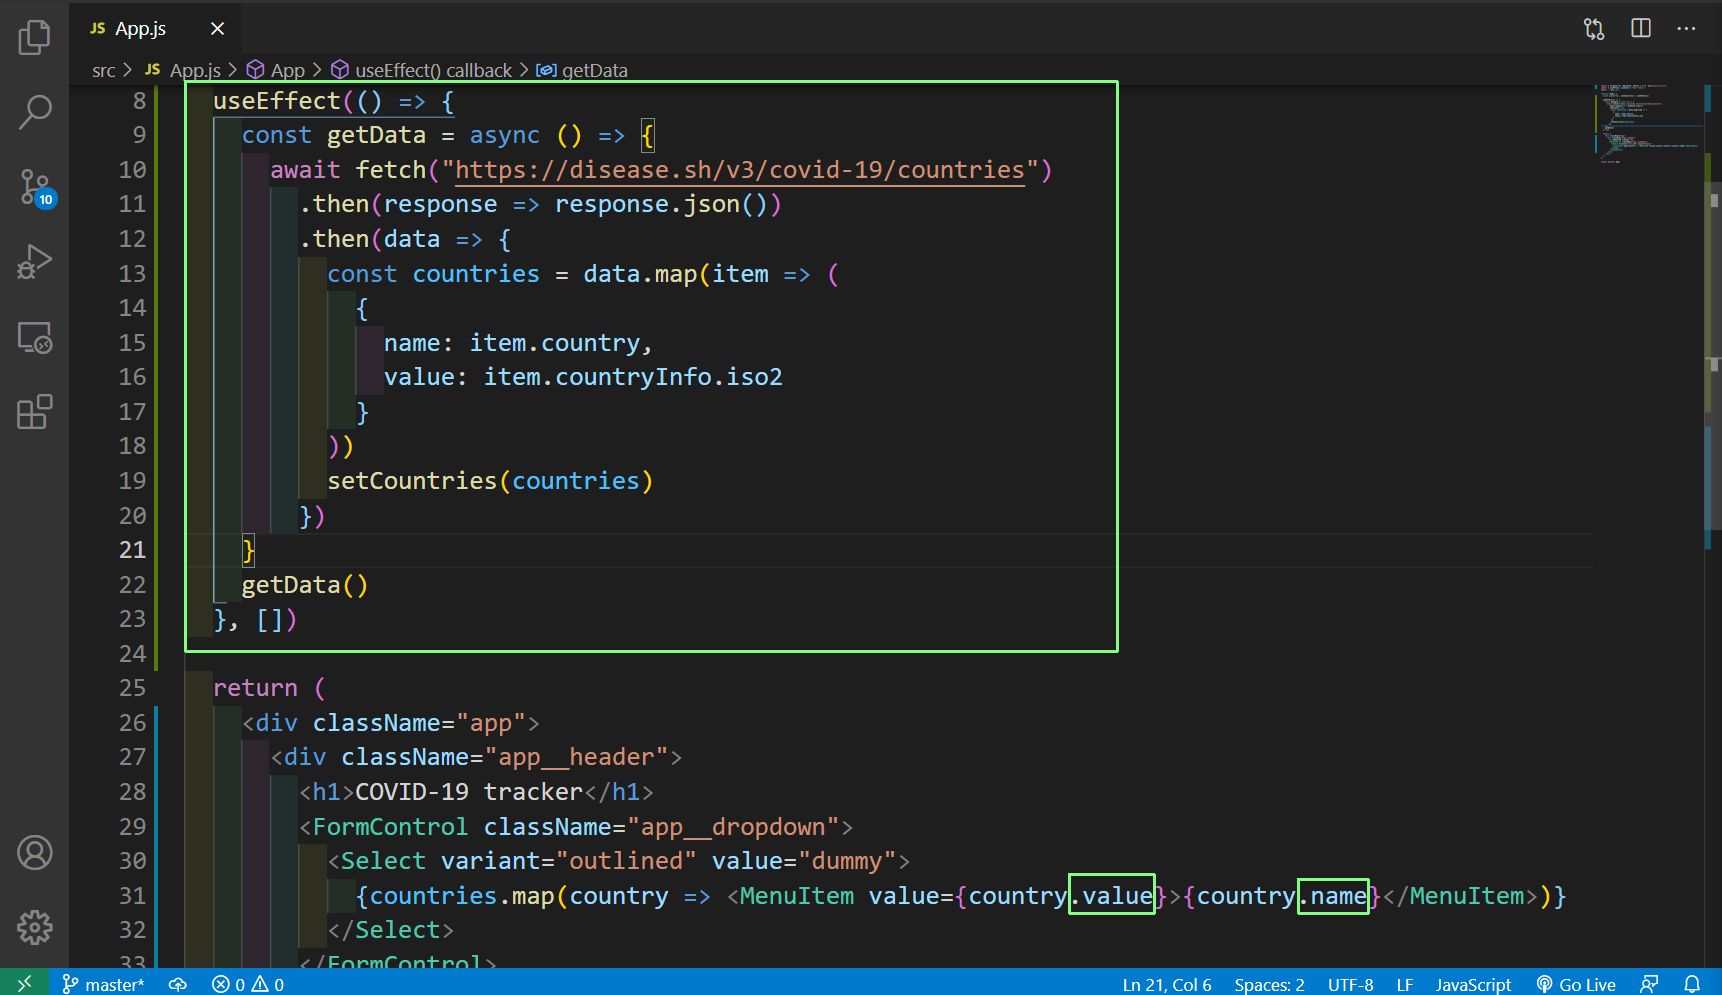Image resolution: width=1722 pixels, height=995 pixels.
Task: Click Ln 21, Col 6 status item
Action: pyautogui.click(x=1166, y=984)
